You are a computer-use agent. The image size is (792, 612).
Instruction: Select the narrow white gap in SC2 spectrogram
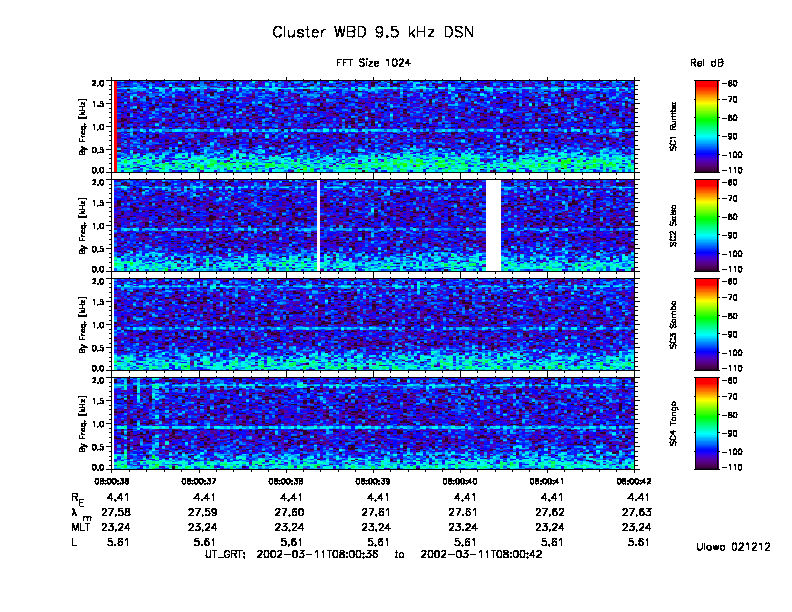[319, 225]
